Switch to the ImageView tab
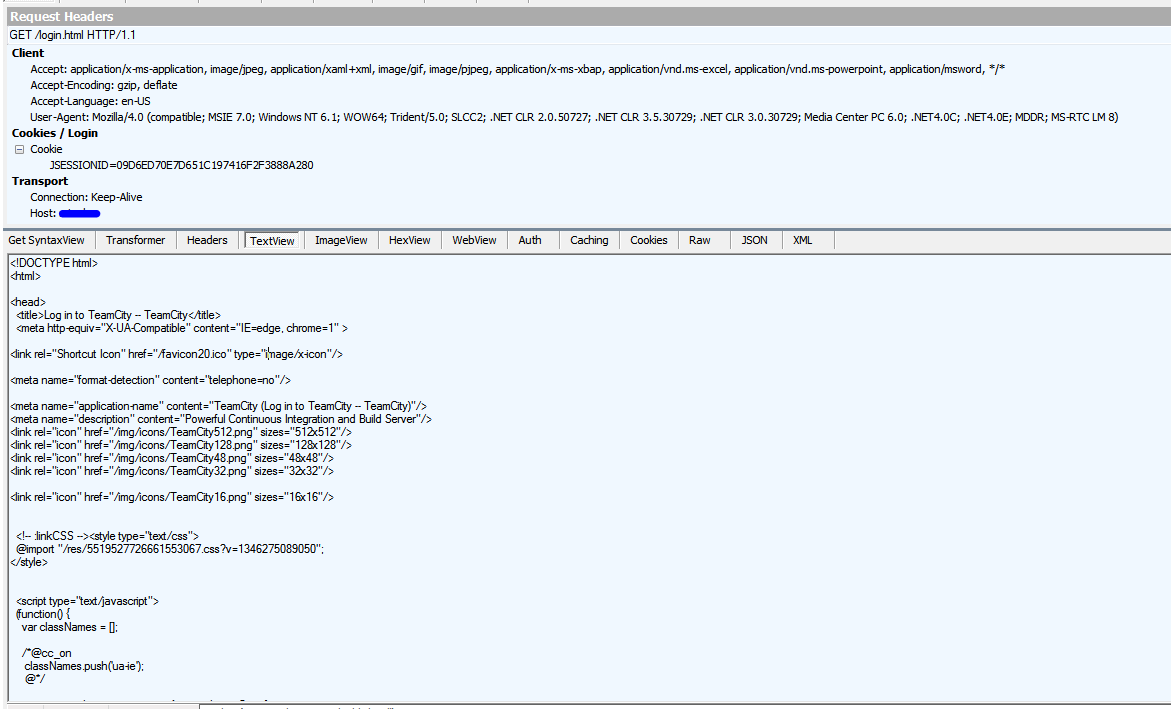Screen dimensions: 1171x709 [341, 240]
